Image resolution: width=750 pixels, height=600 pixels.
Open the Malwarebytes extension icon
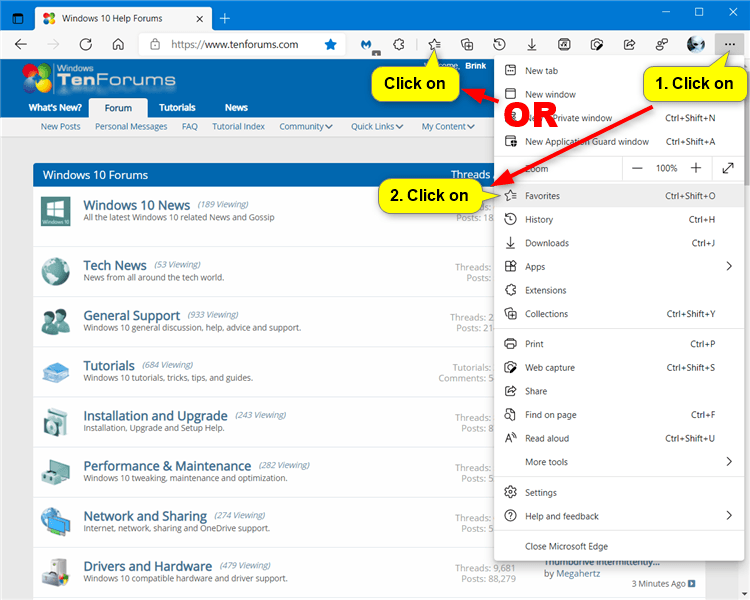coord(366,44)
